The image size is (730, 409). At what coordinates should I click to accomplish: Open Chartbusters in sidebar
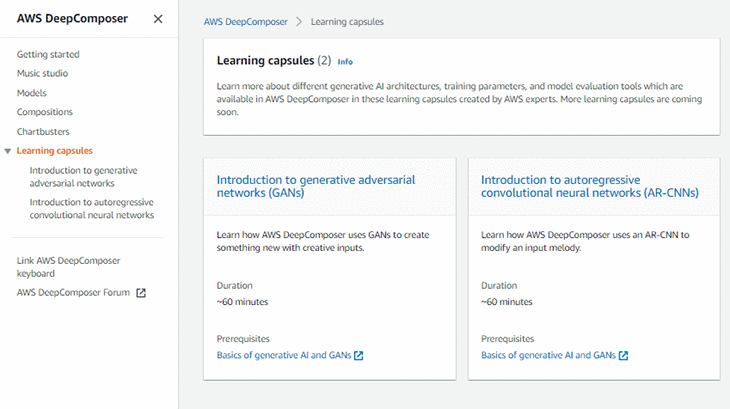[x=43, y=132]
